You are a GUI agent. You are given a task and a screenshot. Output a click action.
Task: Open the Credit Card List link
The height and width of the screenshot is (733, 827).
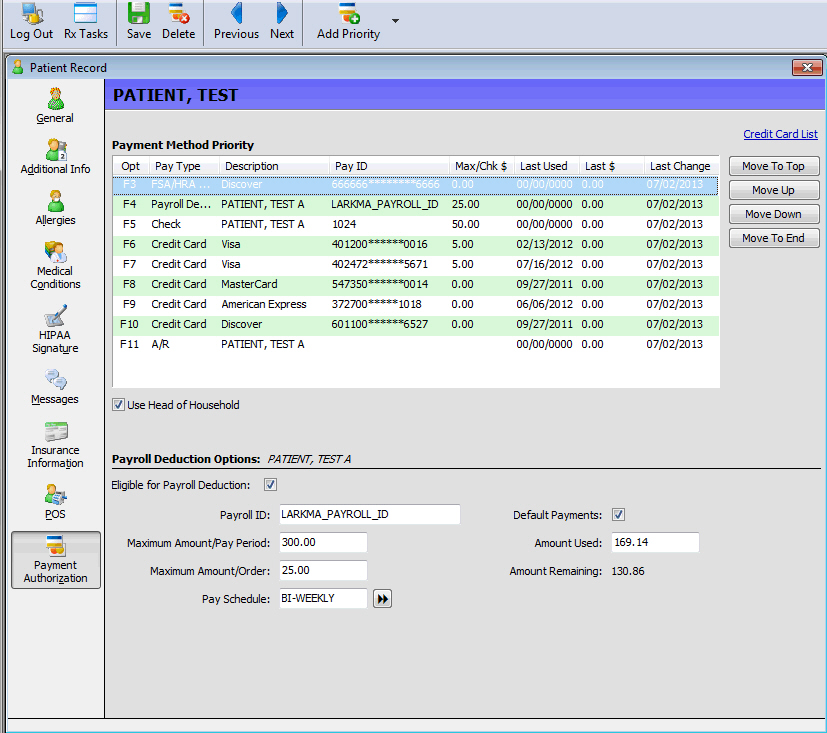point(780,134)
